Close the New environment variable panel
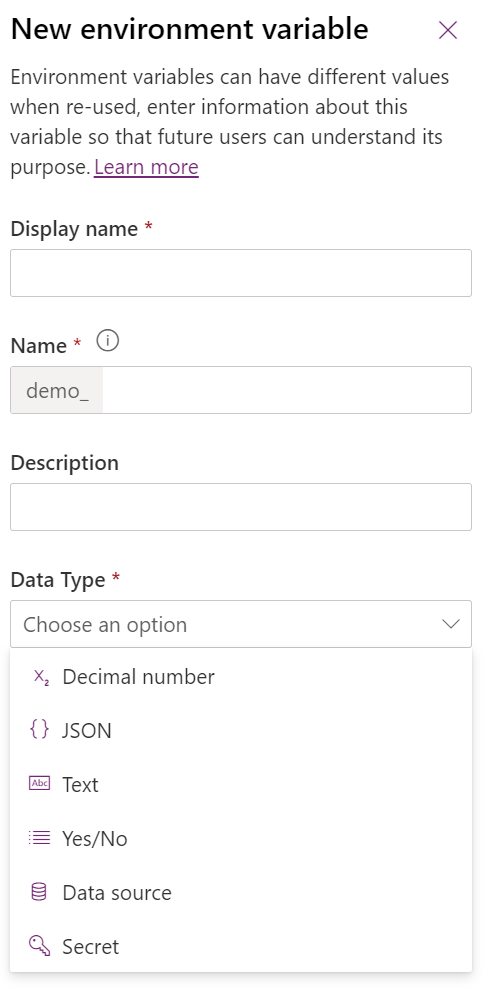This screenshot has width=495, height=997. pyautogui.click(x=448, y=30)
